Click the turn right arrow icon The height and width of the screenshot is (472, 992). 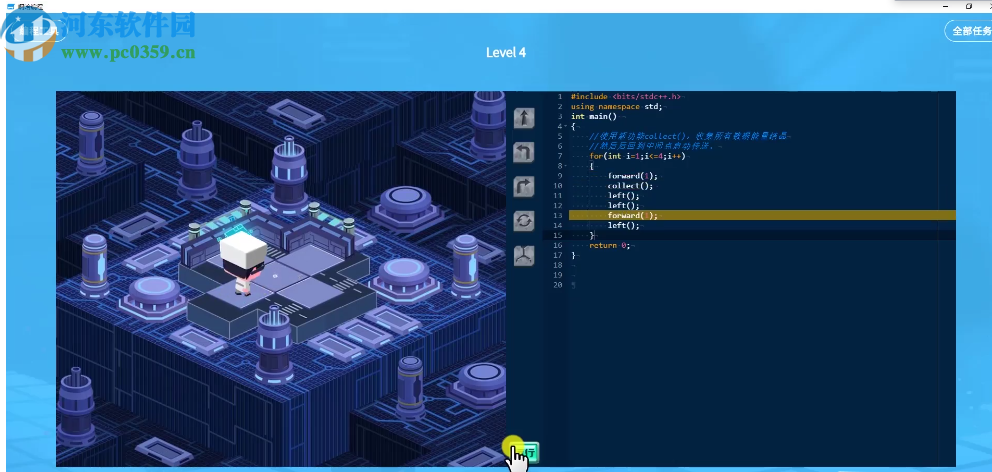[524, 187]
